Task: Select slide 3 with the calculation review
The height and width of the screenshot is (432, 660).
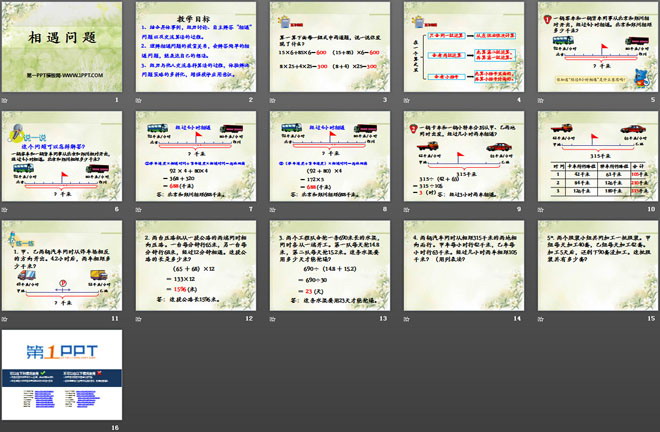Action: coord(329,46)
